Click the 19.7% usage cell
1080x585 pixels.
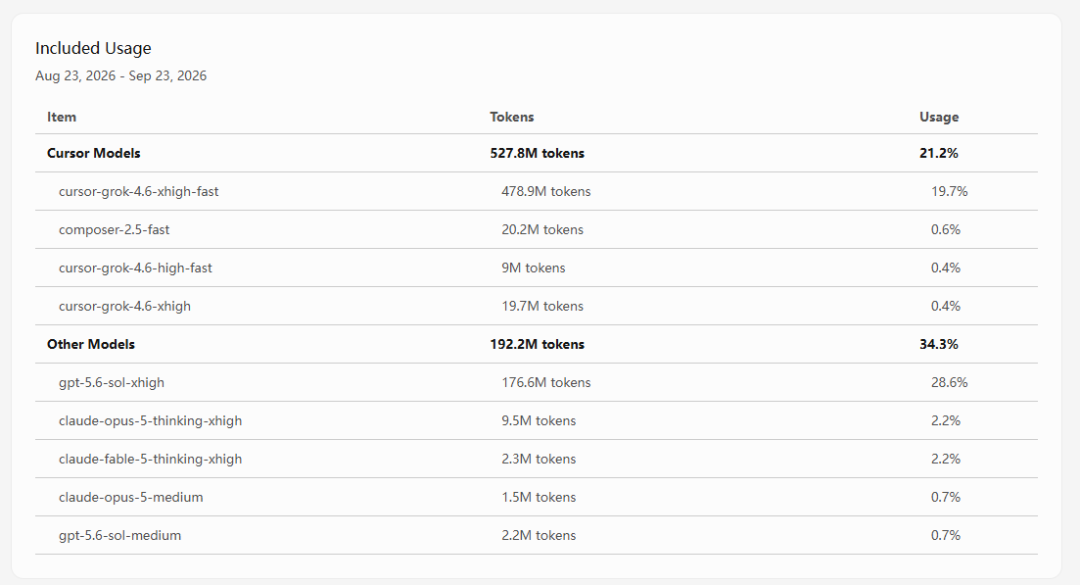point(949,192)
